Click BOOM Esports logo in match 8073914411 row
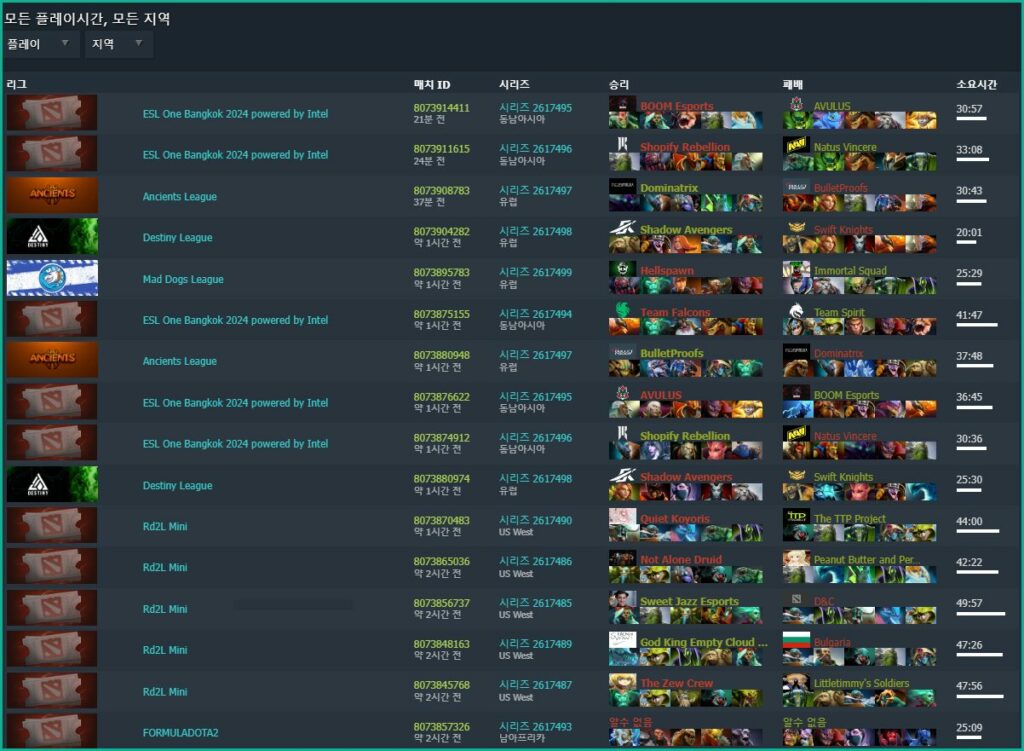The height and width of the screenshot is (751, 1024). tap(622, 104)
